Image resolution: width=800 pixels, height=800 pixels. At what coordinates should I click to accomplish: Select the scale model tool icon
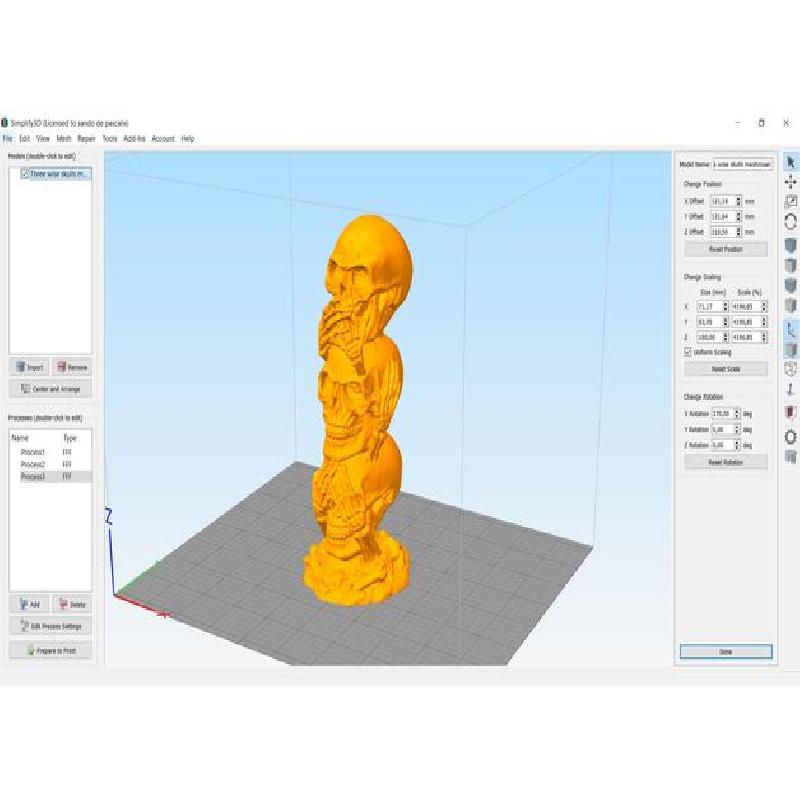point(790,202)
